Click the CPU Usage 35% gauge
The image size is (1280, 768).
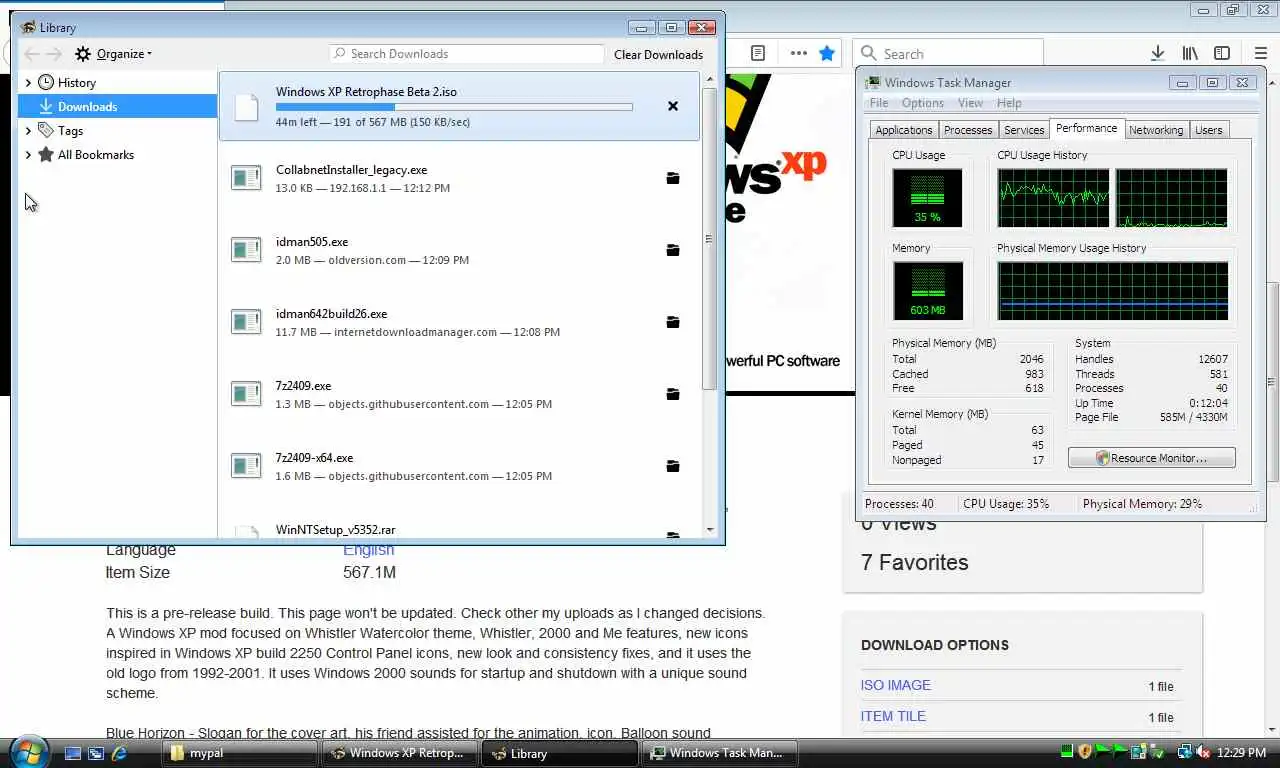coord(928,198)
